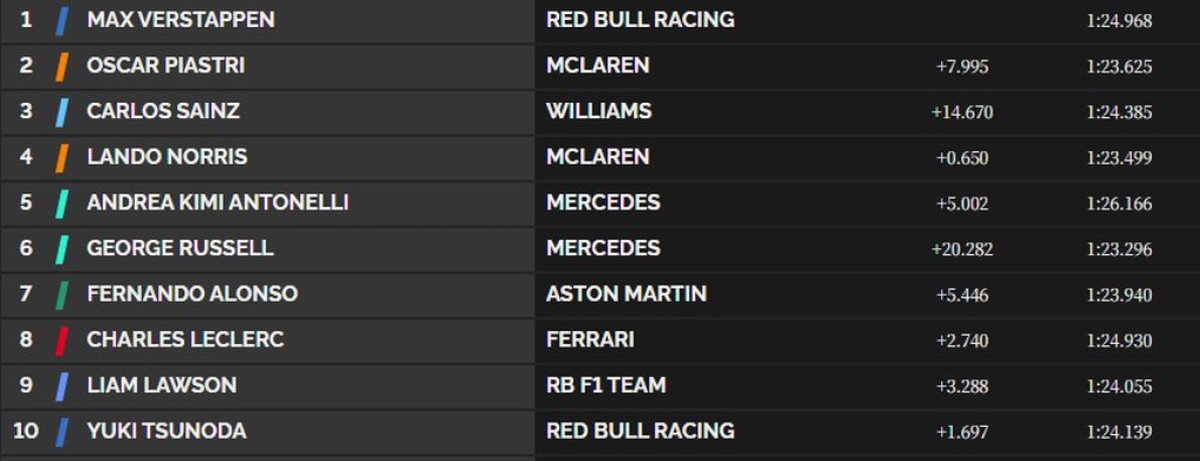
Task: Select George Russell's +20.282 gap
Action: [962, 249]
